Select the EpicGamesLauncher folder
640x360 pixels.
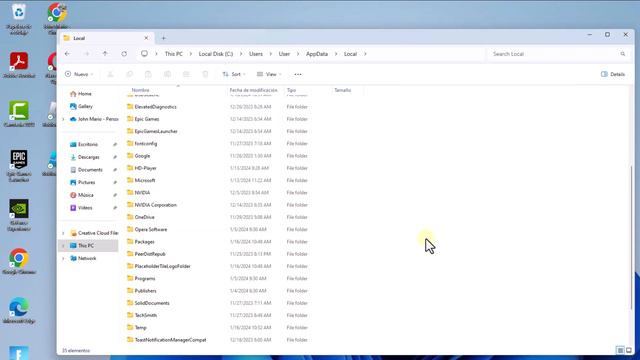[156, 131]
